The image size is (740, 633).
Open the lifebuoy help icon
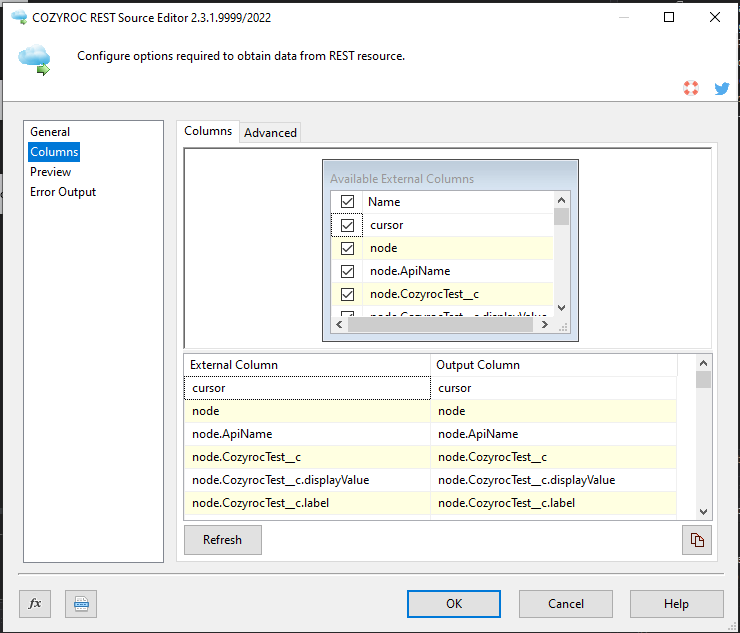pos(691,88)
